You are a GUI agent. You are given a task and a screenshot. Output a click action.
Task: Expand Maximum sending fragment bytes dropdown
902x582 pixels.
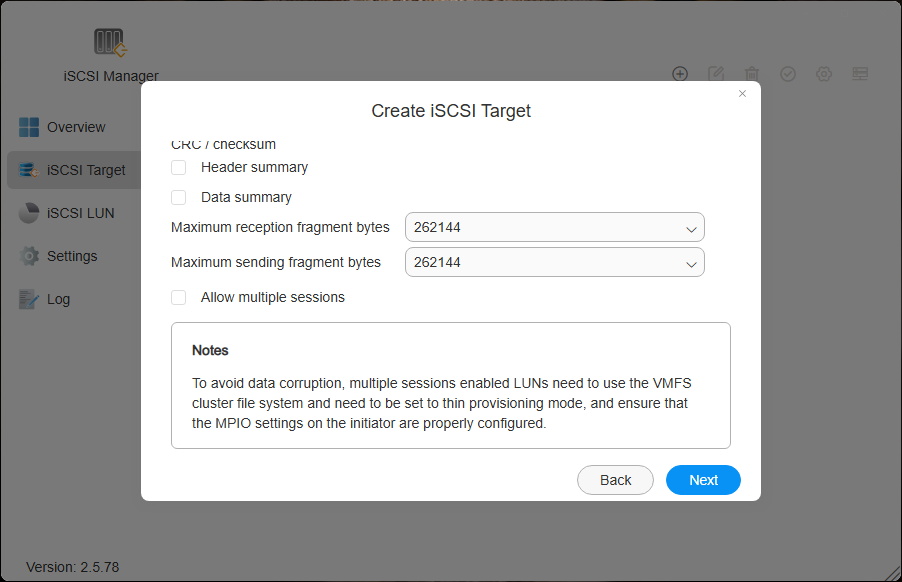(x=554, y=263)
